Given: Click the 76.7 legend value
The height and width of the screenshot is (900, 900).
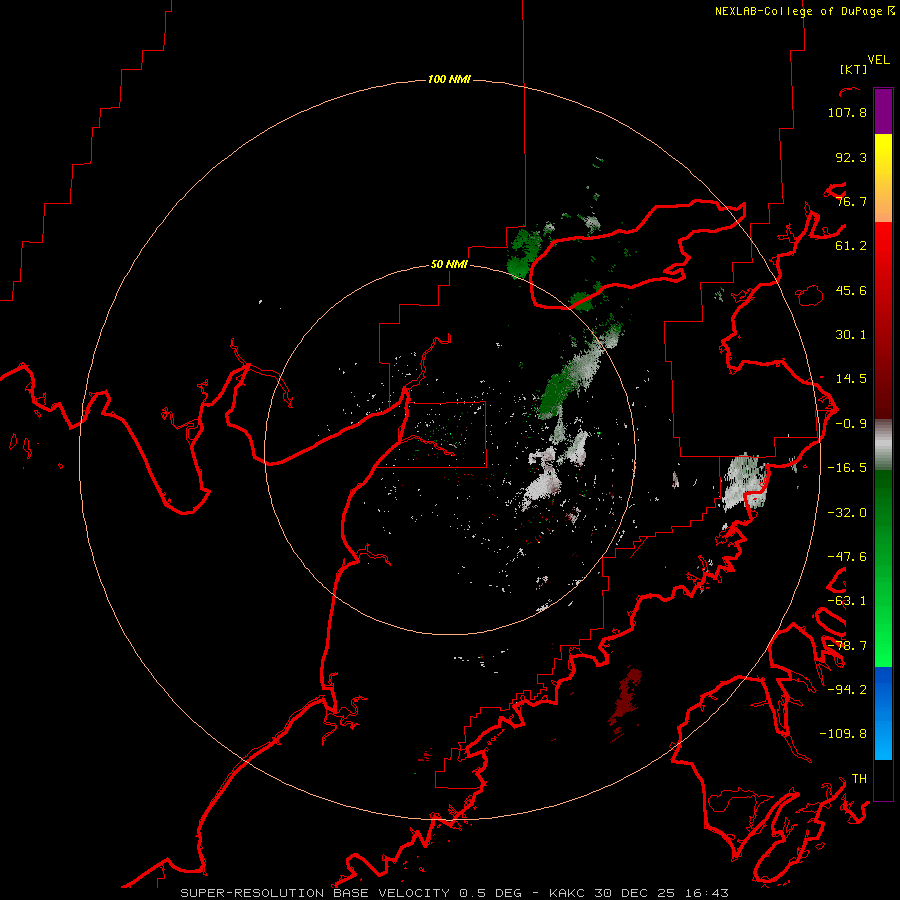Looking at the screenshot, I should pyautogui.click(x=851, y=201).
